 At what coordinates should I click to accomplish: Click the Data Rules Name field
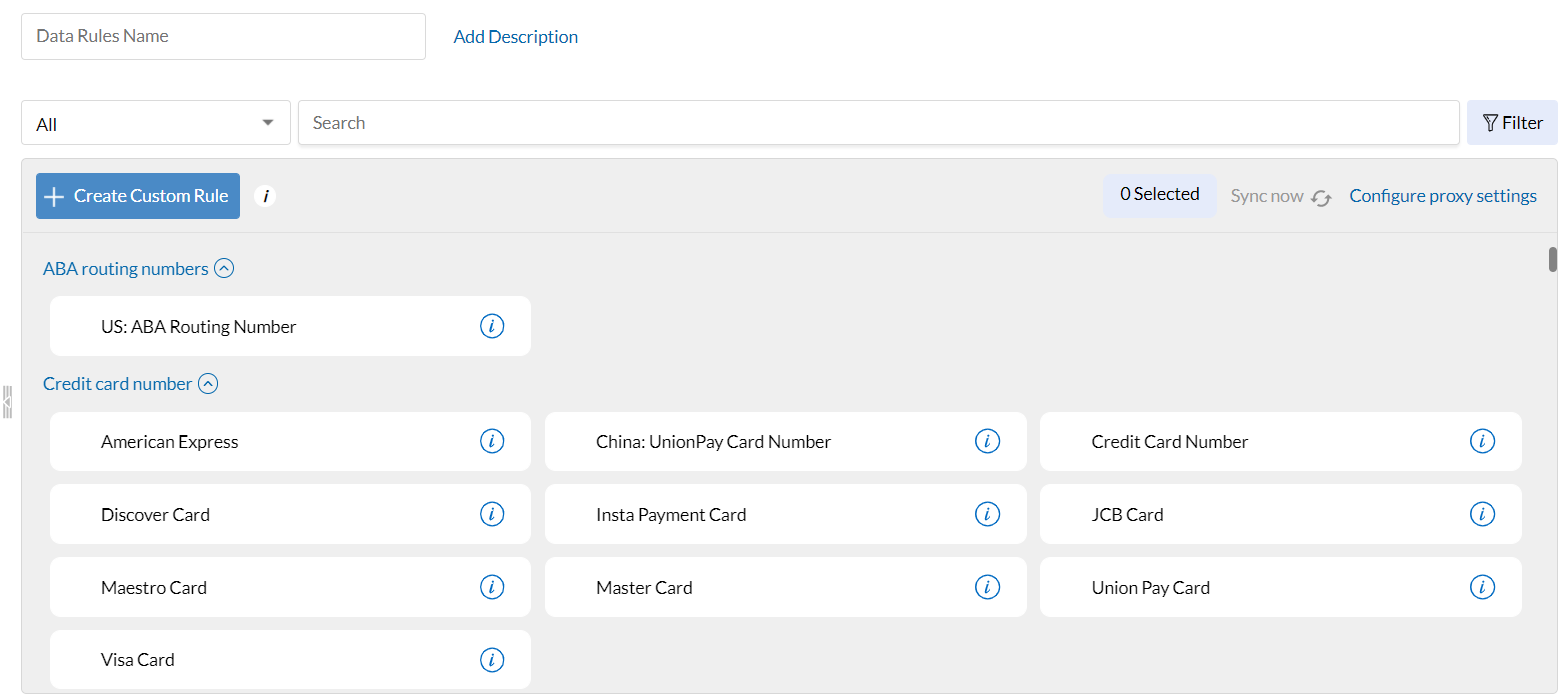pos(223,36)
